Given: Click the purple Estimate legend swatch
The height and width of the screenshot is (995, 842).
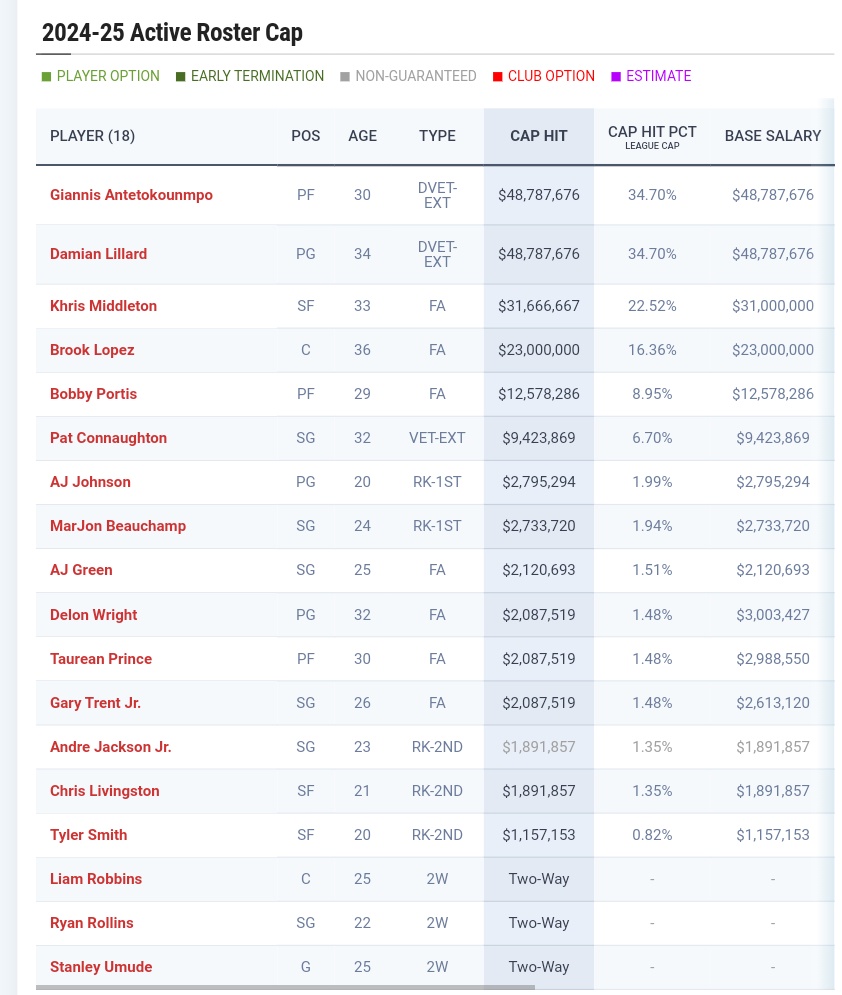Looking at the screenshot, I should (x=616, y=76).
